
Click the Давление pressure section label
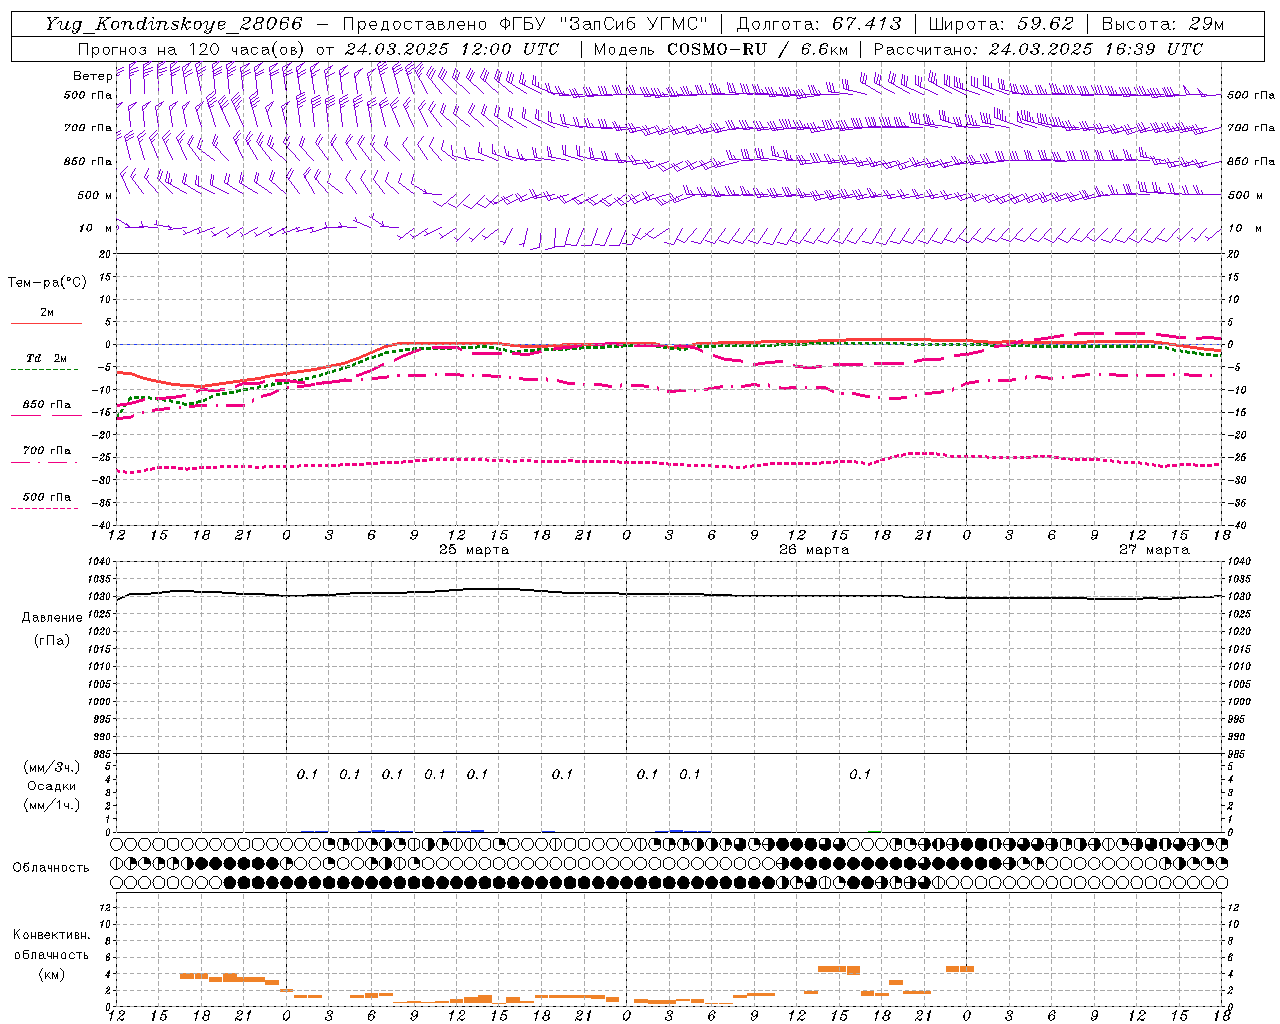(x=52, y=618)
